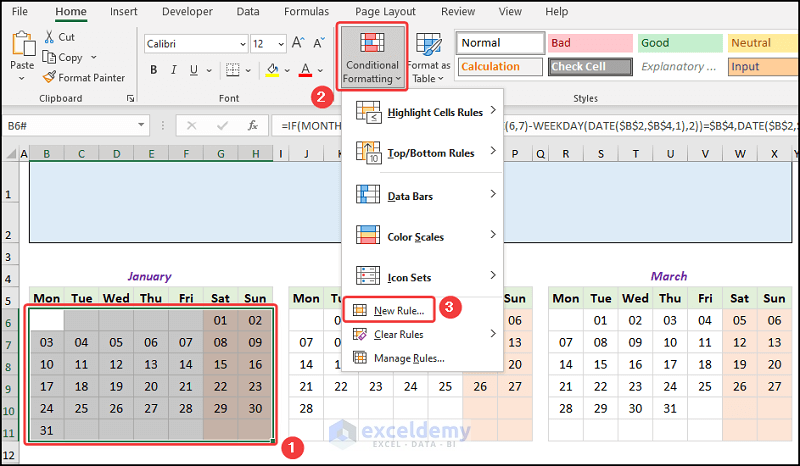Apply the Neutral cell style
800x466 pixels.
click(763, 43)
